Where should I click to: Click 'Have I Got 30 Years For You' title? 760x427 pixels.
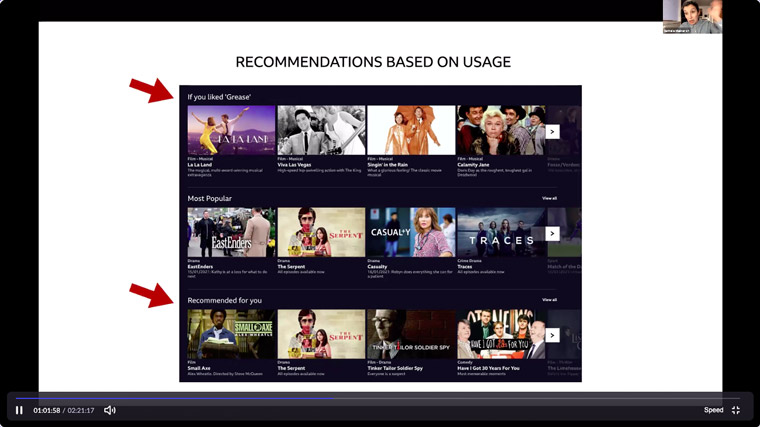tap(489, 368)
